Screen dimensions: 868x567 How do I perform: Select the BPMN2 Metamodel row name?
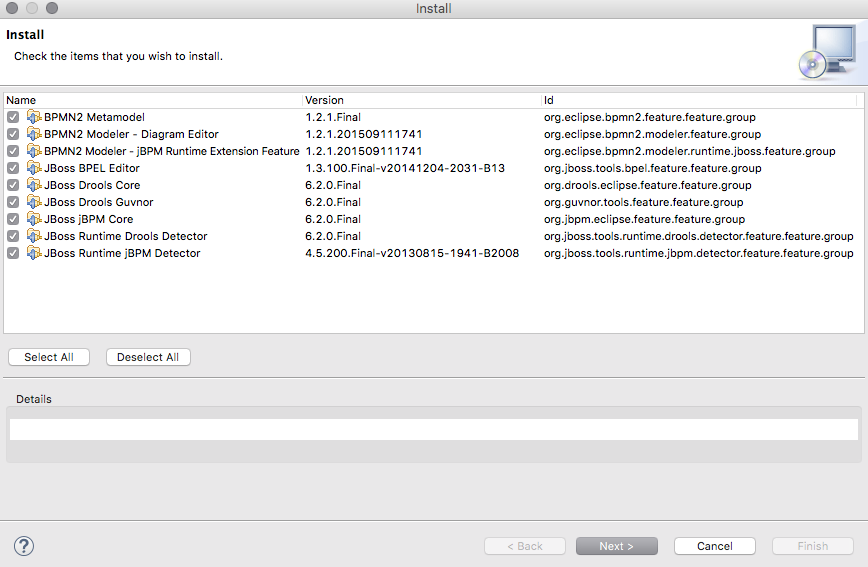tap(94, 117)
